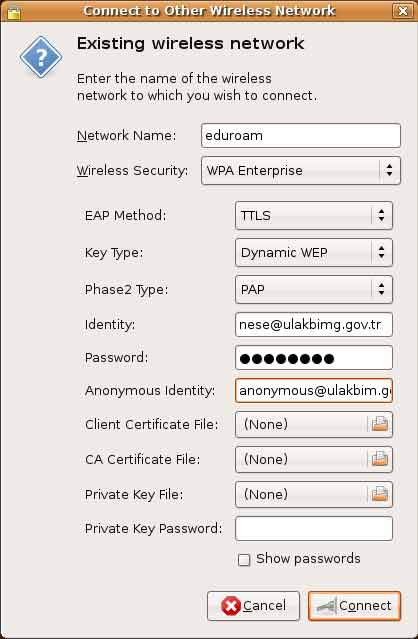Click the Anonymous Identity text field
The height and width of the screenshot is (639, 418).
tap(314, 391)
